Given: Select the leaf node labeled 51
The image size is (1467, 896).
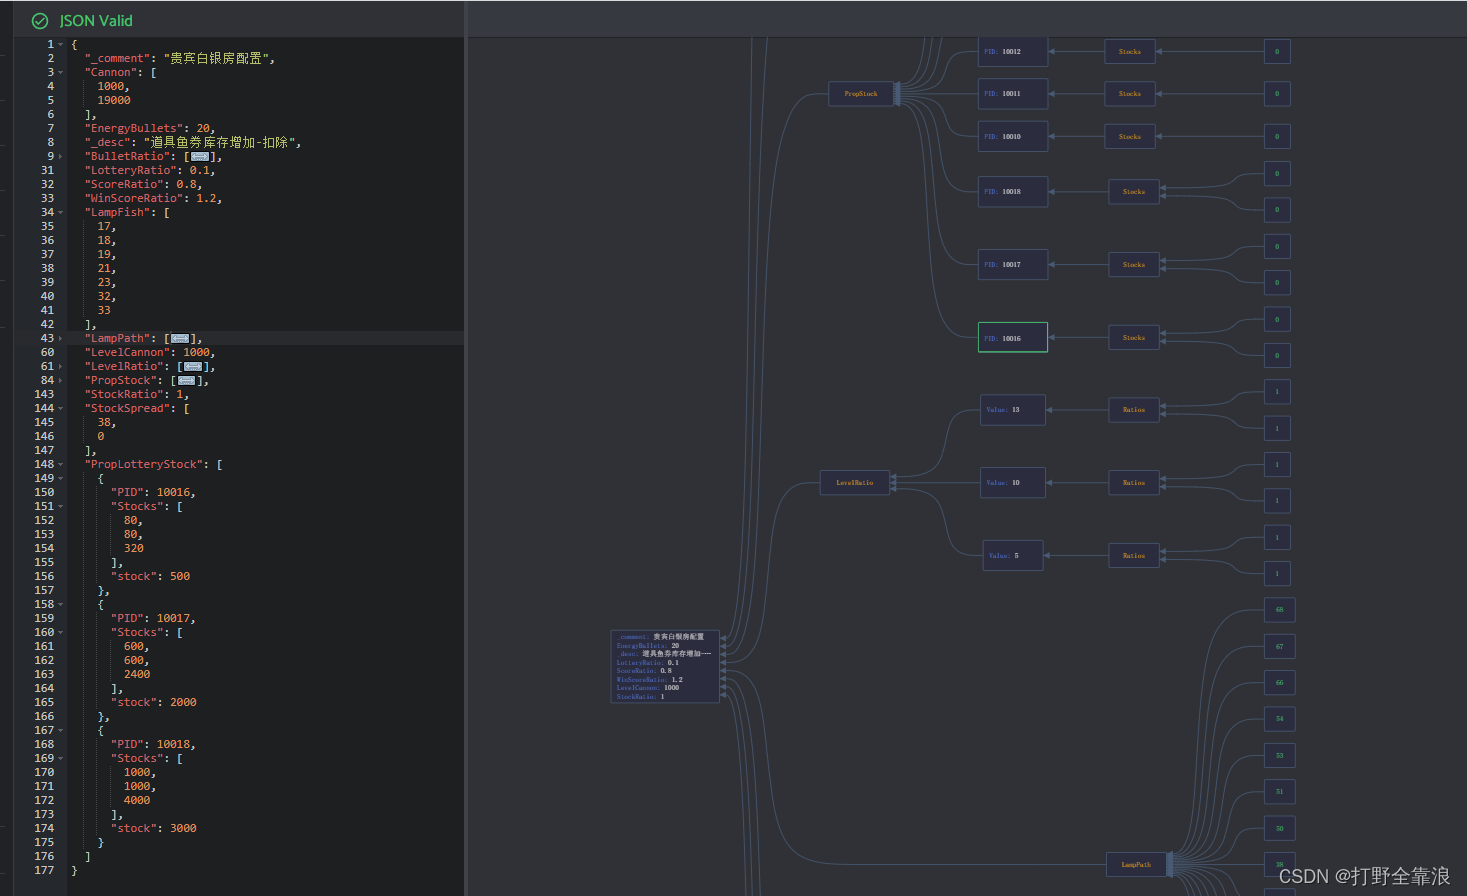Looking at the screenshot, I should [1279, 792].
